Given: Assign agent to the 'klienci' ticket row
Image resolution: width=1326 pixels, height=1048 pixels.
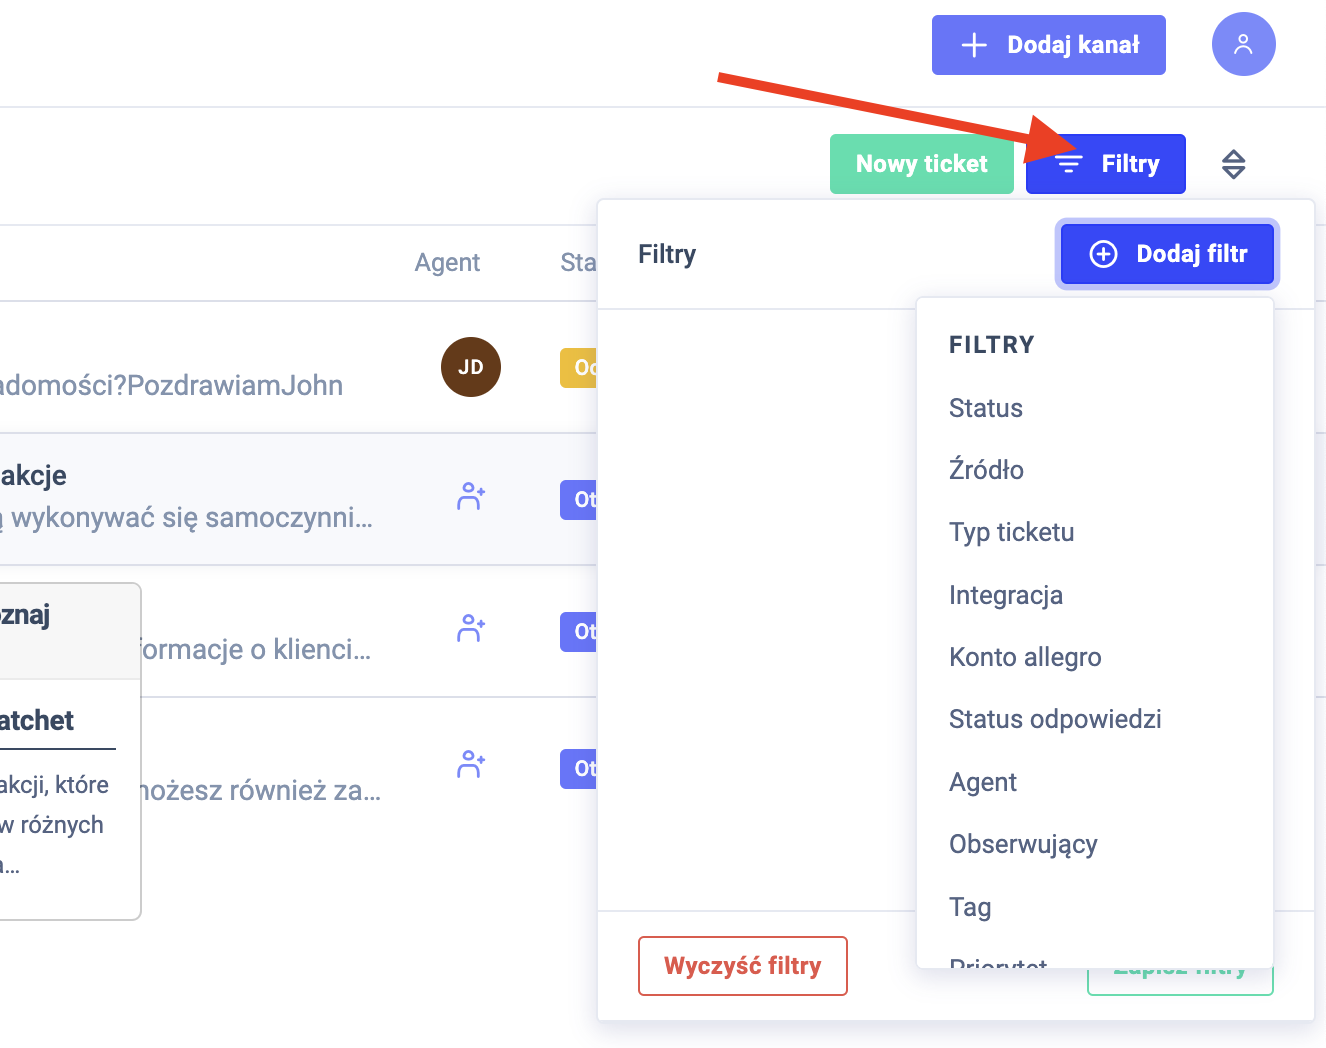Looking at the screenshot, I should 470,629.
